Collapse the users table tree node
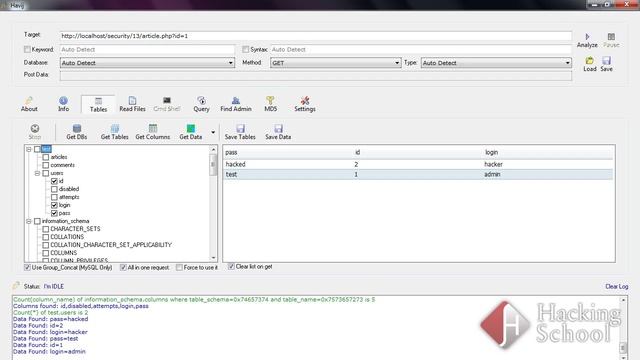Screen dimensions: 640x360 click(x=37, y=173)
